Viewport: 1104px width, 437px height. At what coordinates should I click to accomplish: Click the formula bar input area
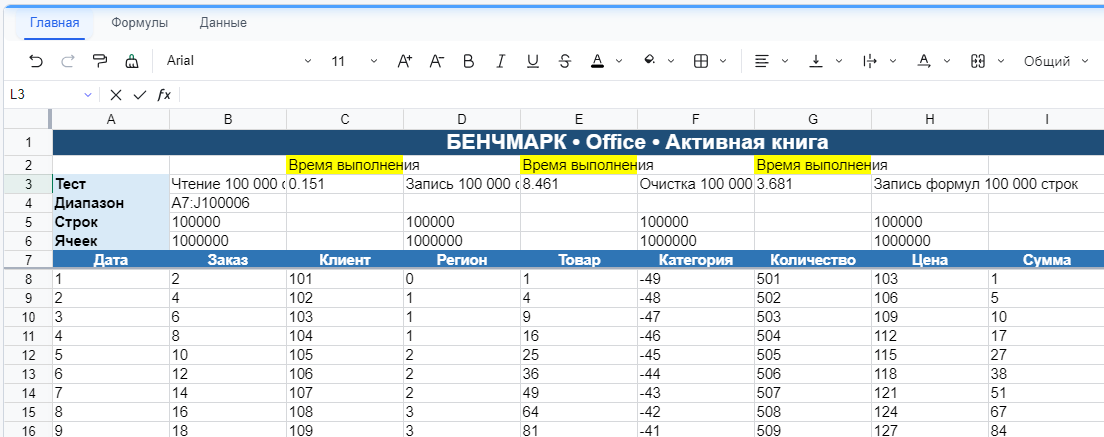[x=641, y=95]
